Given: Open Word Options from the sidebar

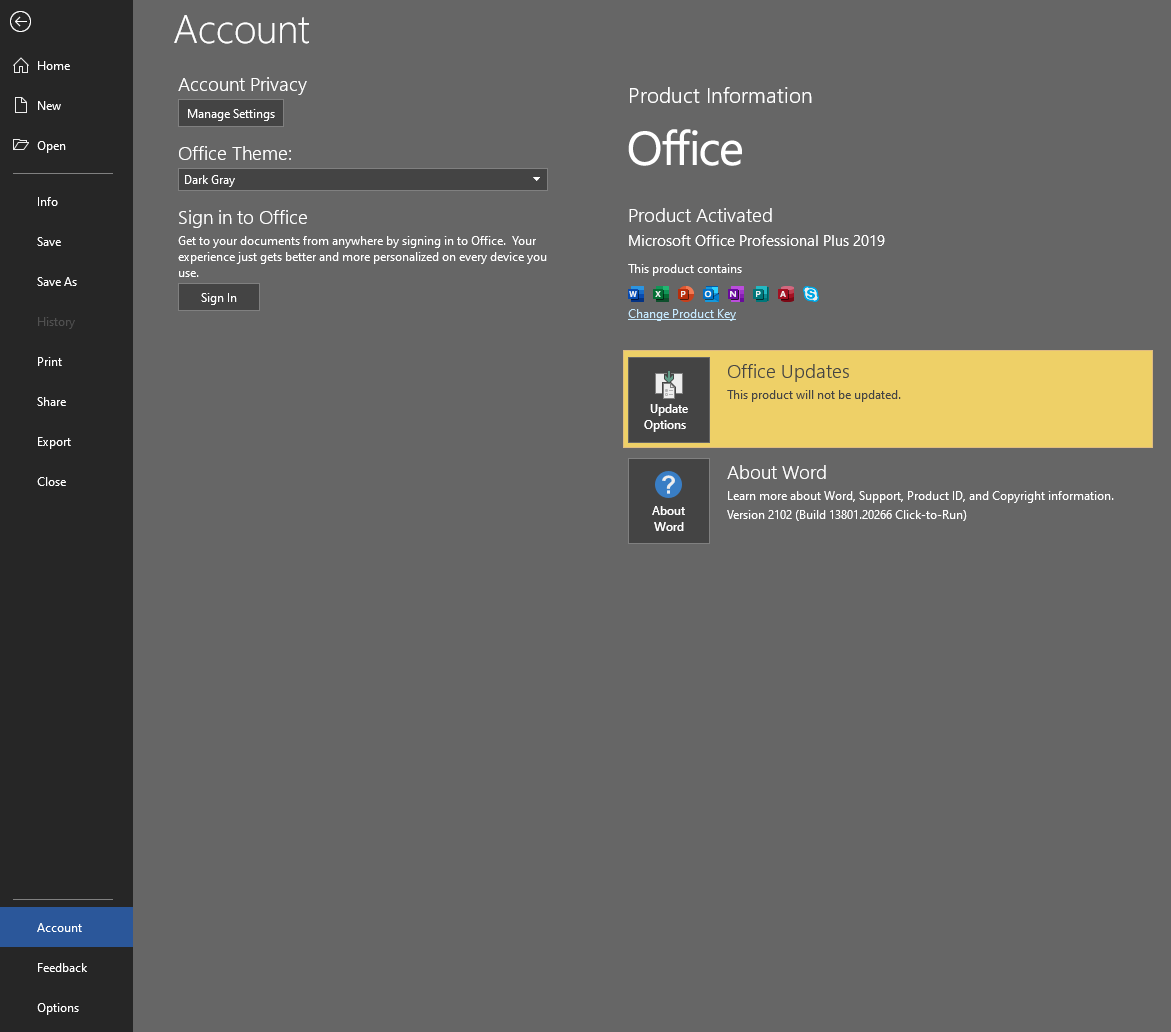Looking at the screenshot, I should [x=66, y=1007].
